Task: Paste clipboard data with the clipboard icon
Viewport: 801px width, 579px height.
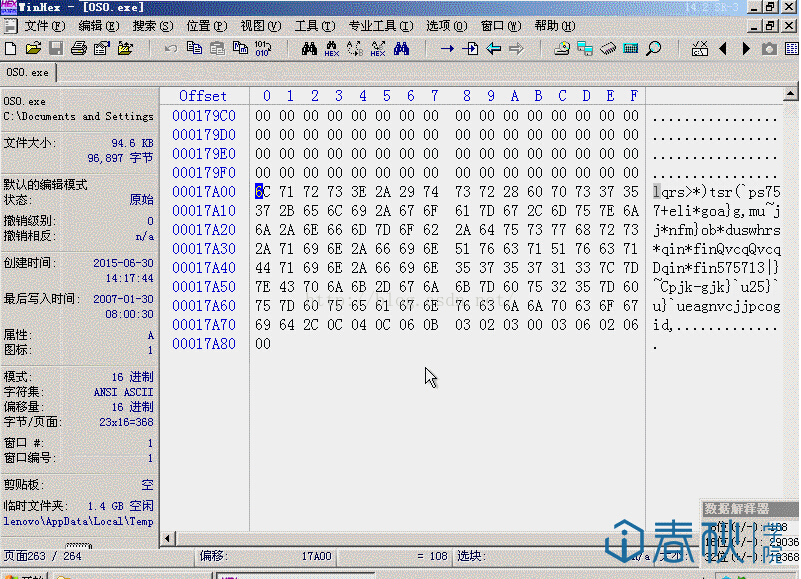Action: [x=218, y=49]
